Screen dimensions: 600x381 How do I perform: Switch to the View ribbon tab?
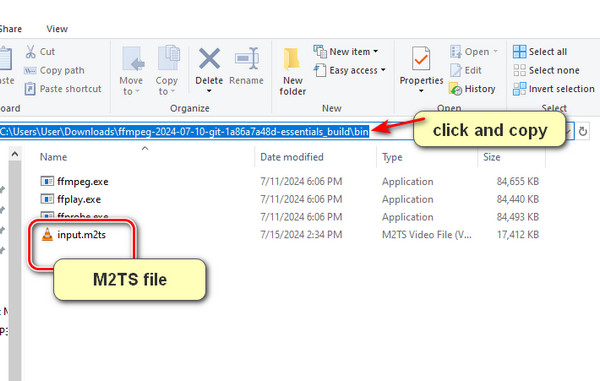[57, 29]
